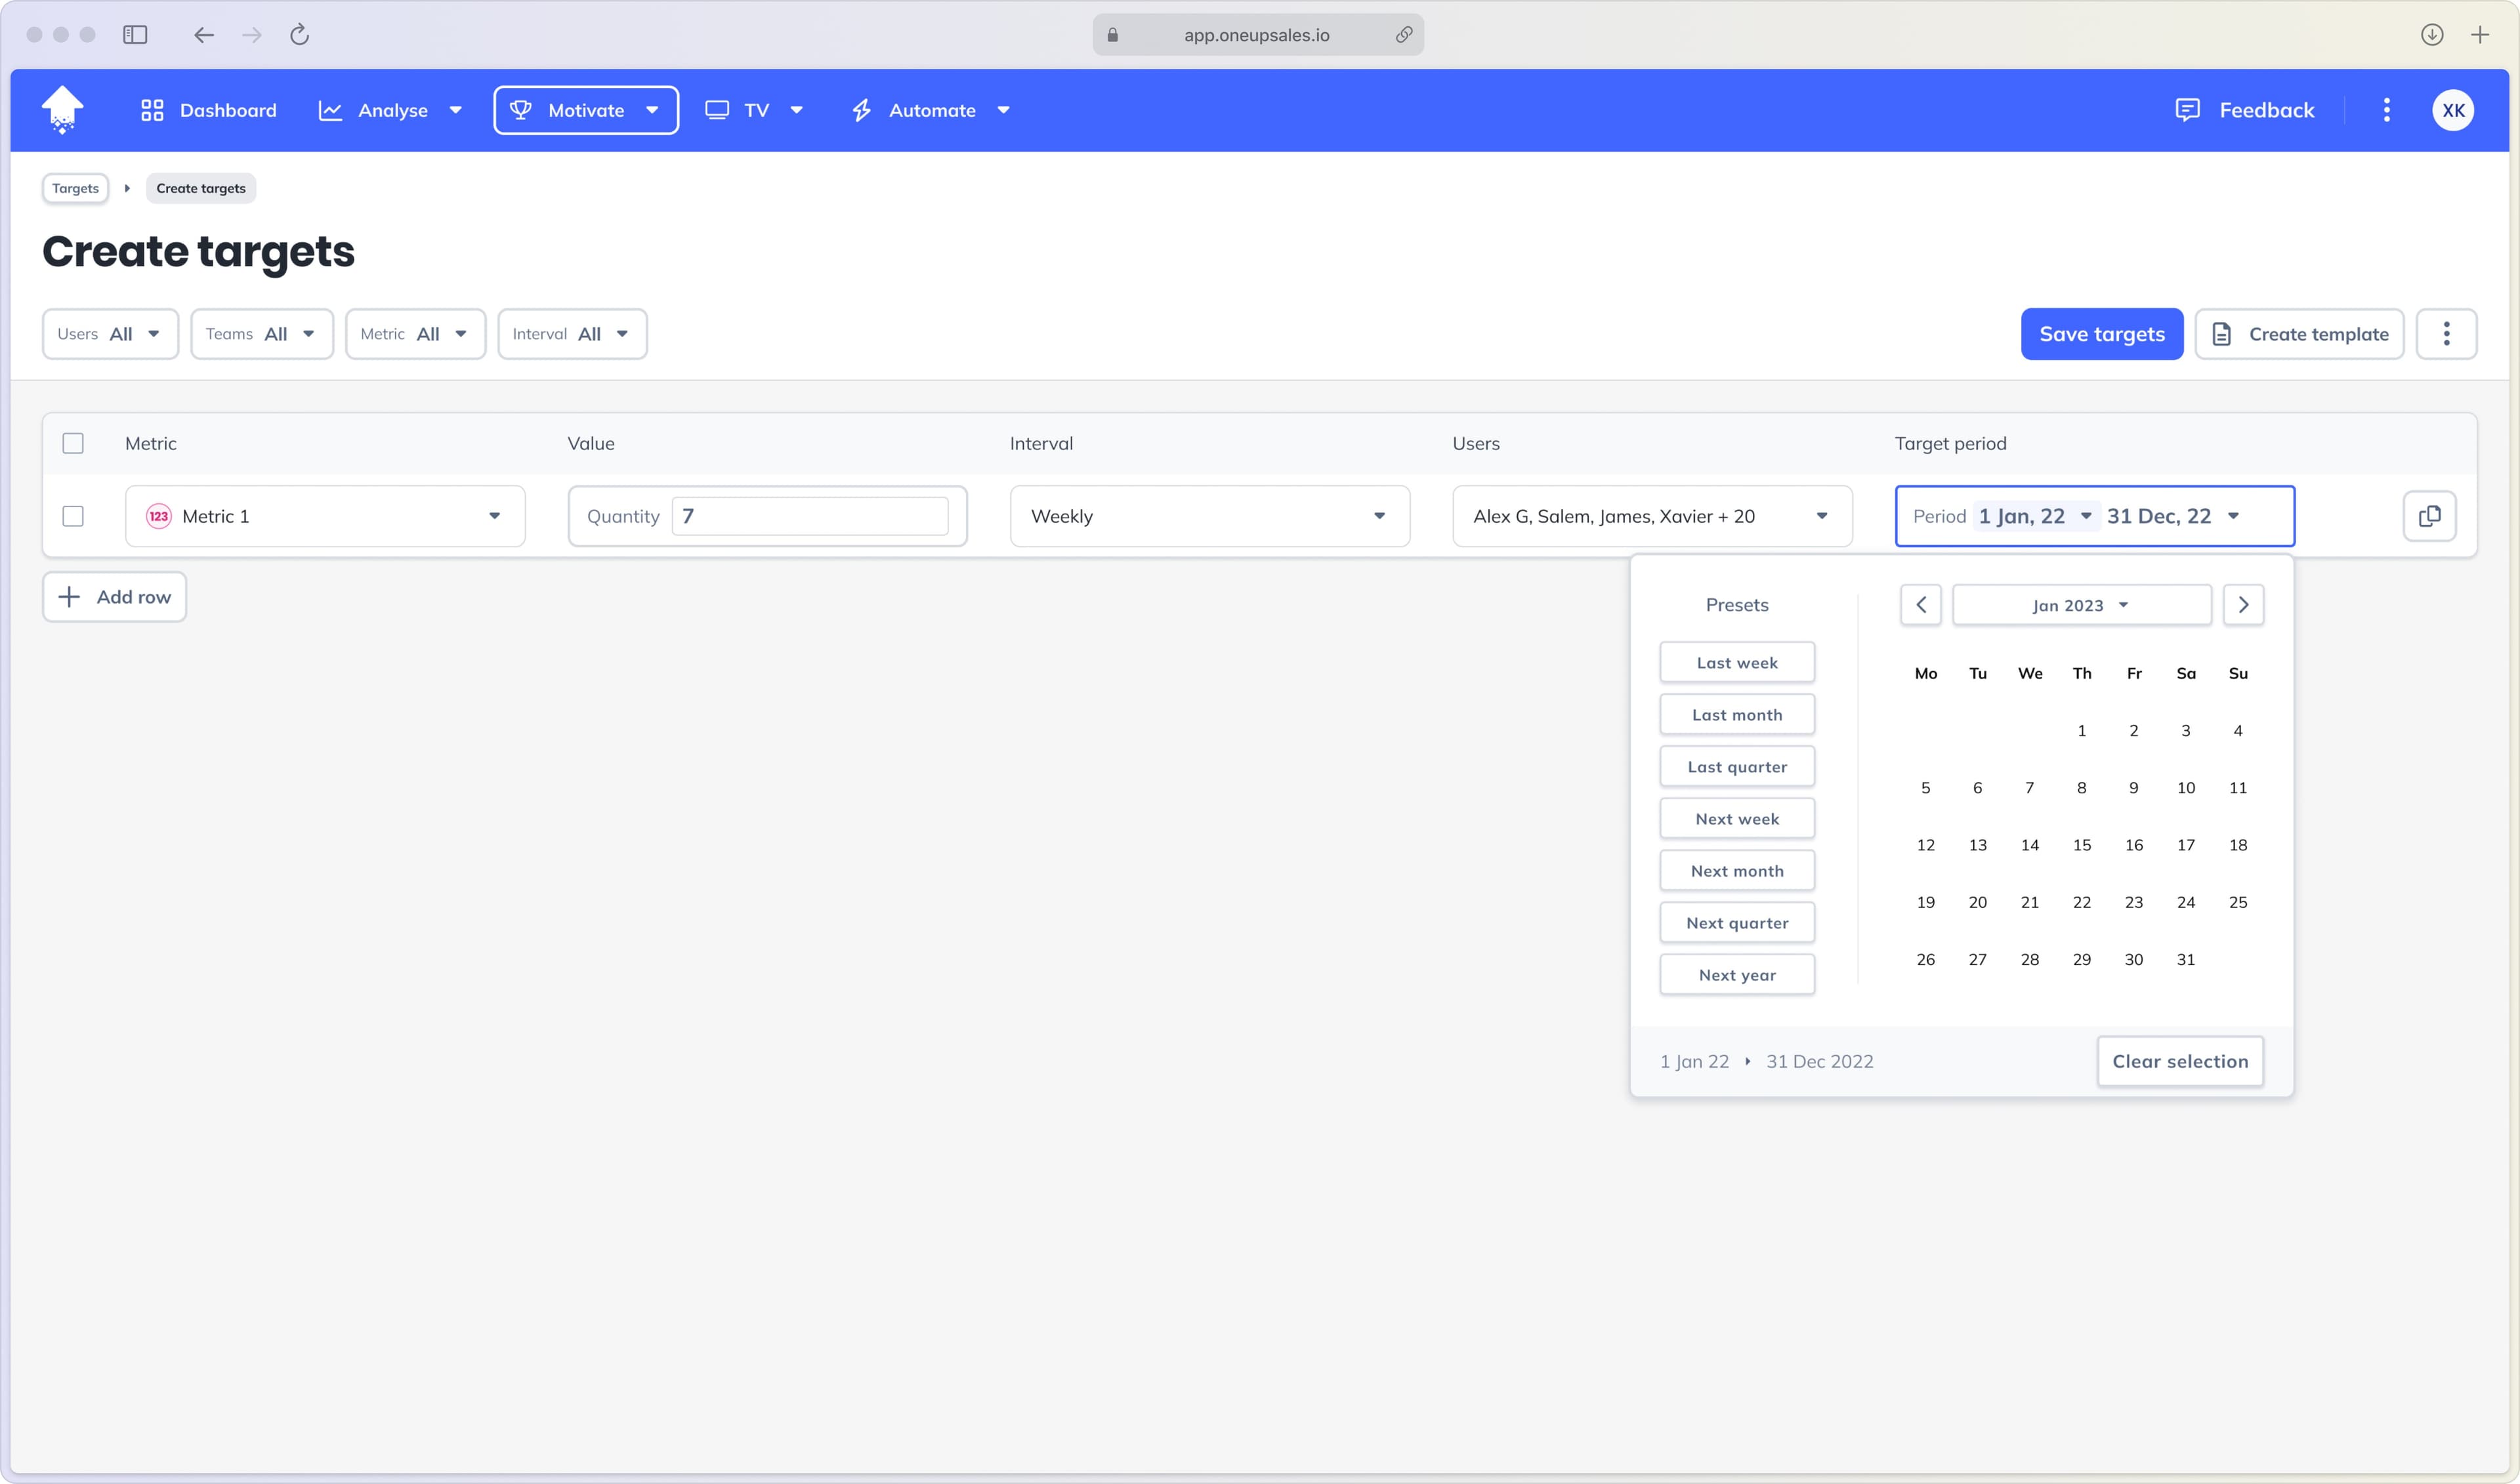Image resolution: width=2520 pixels, height=1484 pixels.
Task: Open the start date 1 Jan, 22 dropdown
Action: click(2035, 516)
